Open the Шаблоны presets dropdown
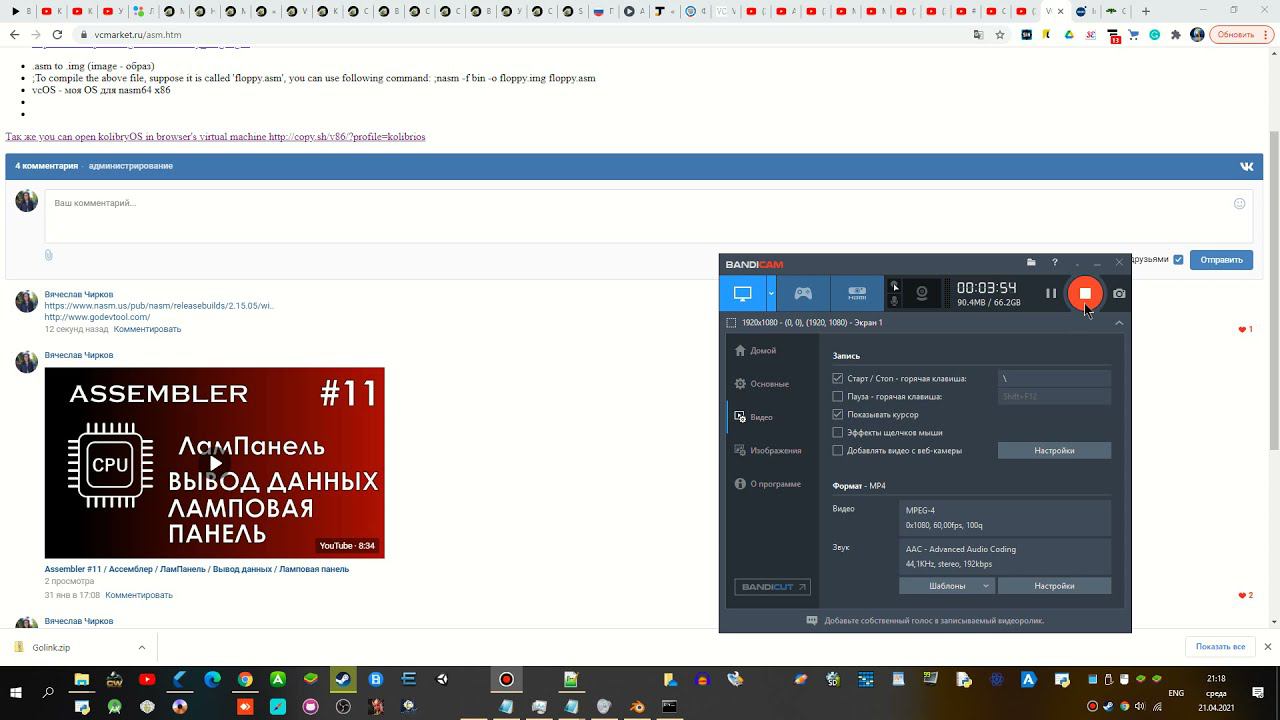 (947, 586)
